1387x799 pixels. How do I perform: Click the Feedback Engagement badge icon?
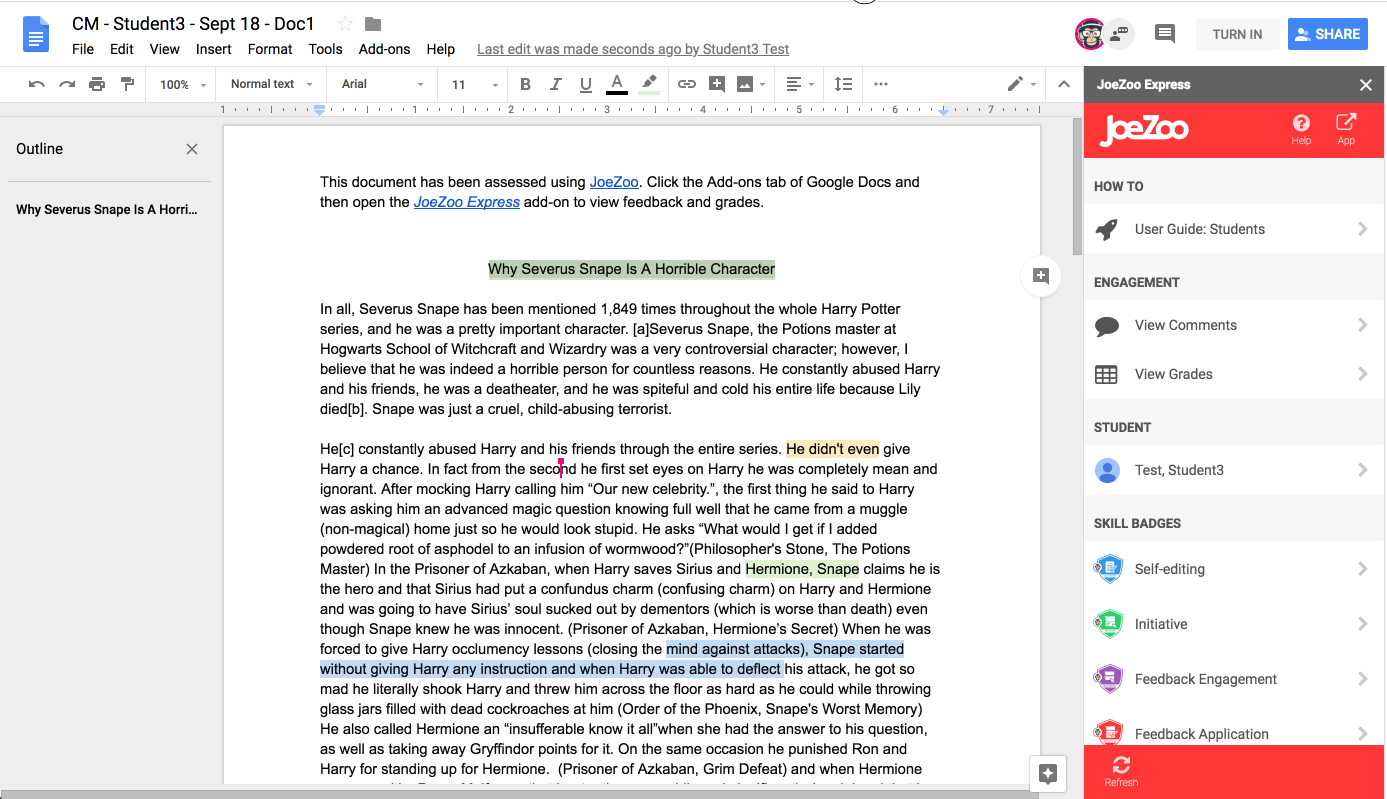click(x=1107, y=679)
